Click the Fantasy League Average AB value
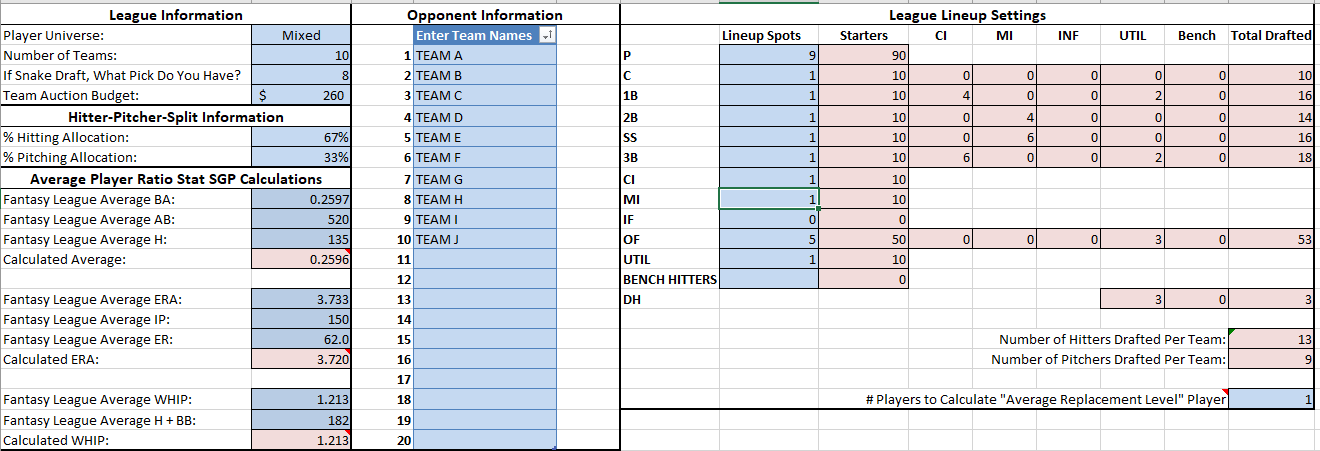This screenshot has height=451, width=1320. pyautogui.click(x=301, y=219)
